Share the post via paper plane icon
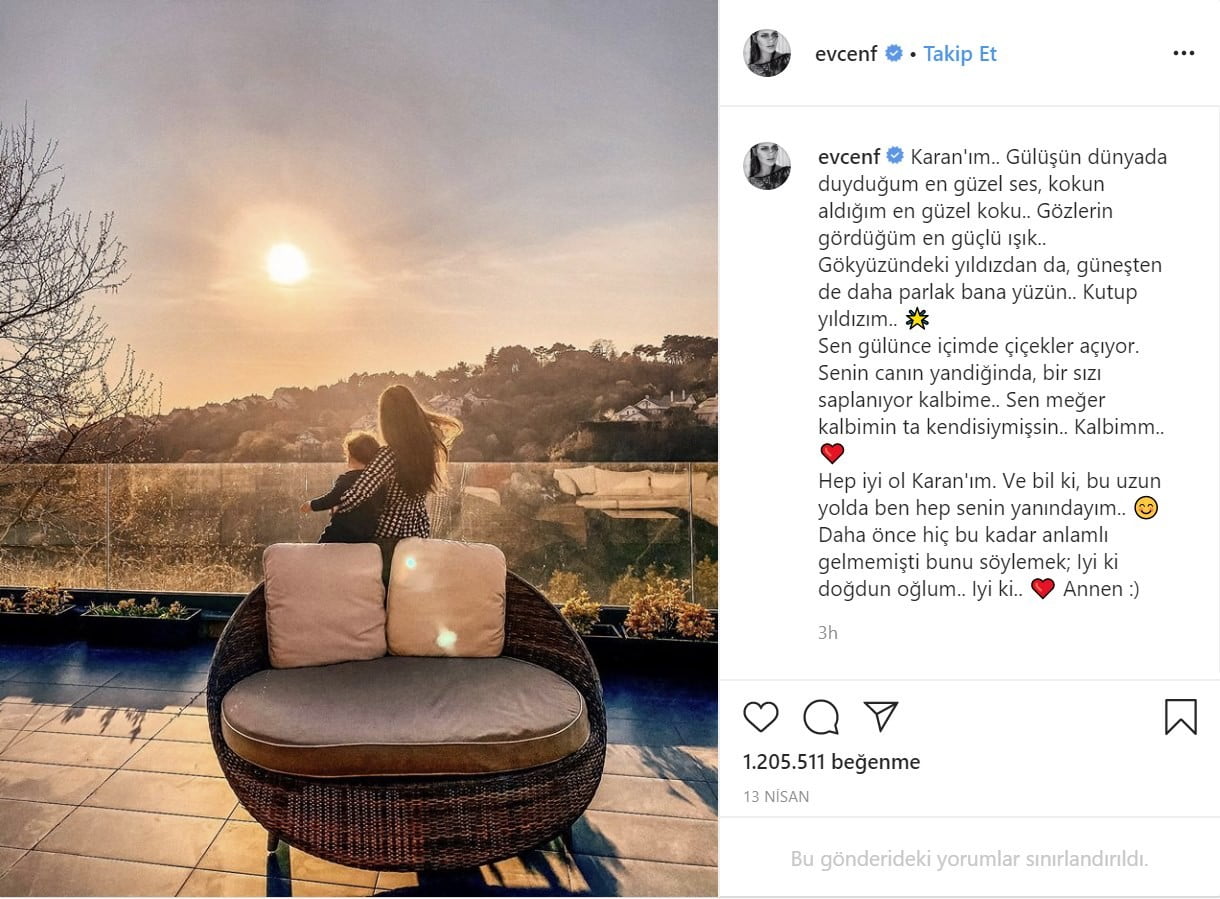The width and height of the screenshot is (1220, 899). pos(881,716)
